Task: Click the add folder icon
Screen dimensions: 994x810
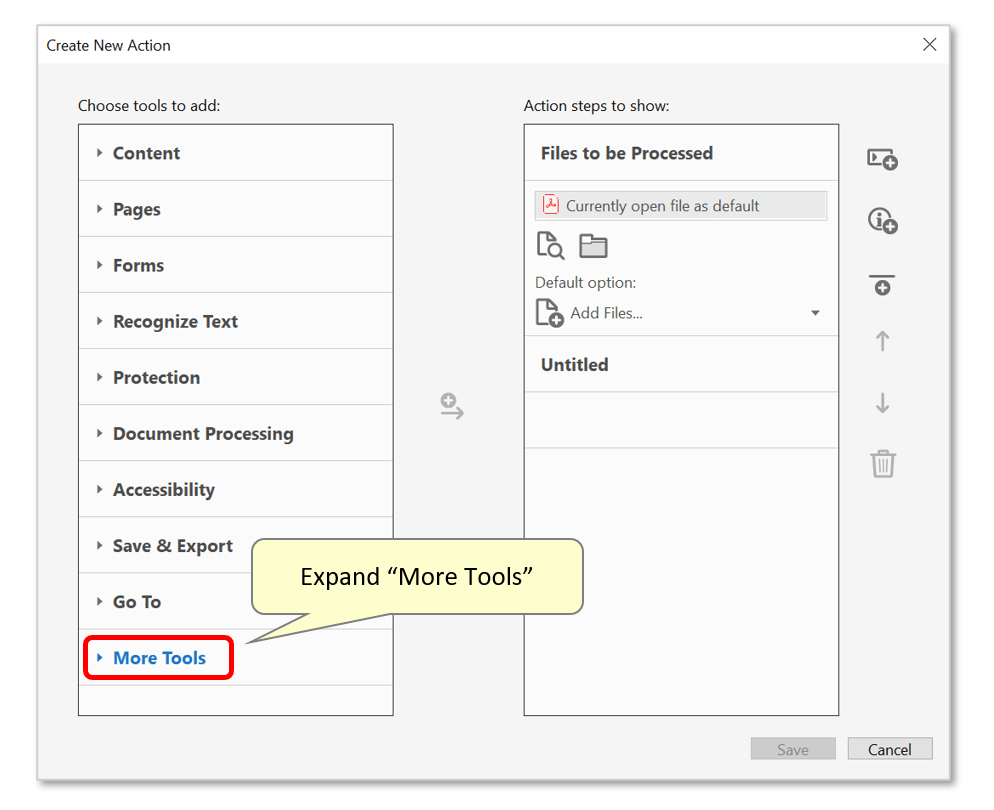Action: tap(593, 246)
